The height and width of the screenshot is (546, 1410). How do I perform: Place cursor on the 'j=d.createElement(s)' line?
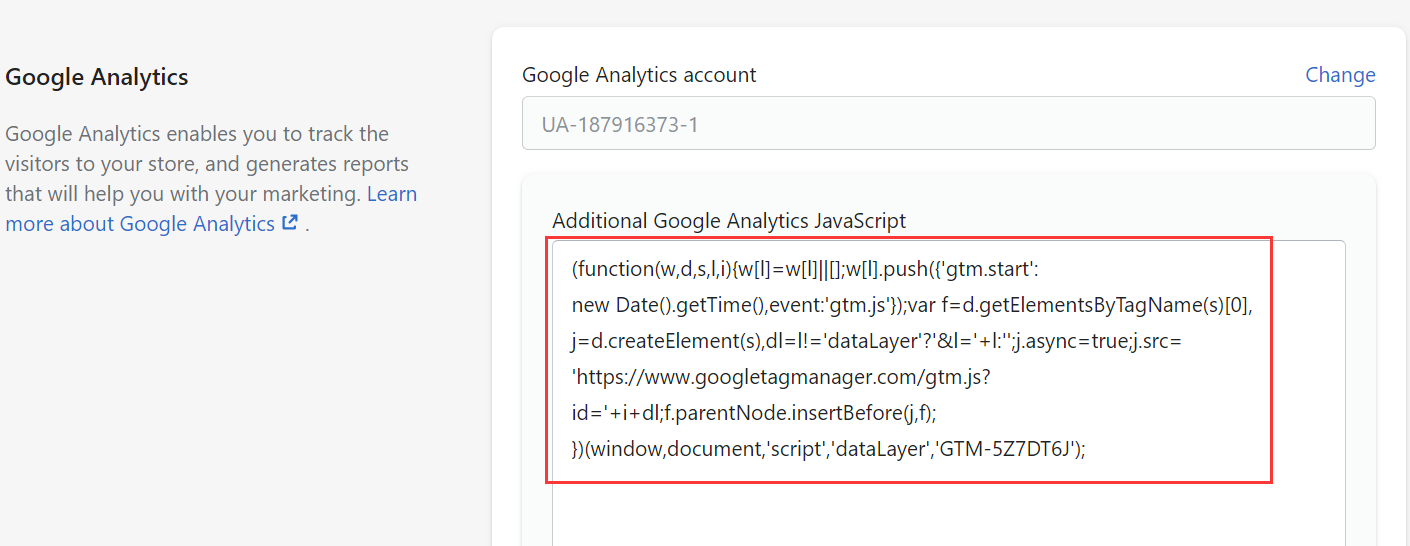coord(877,341)
